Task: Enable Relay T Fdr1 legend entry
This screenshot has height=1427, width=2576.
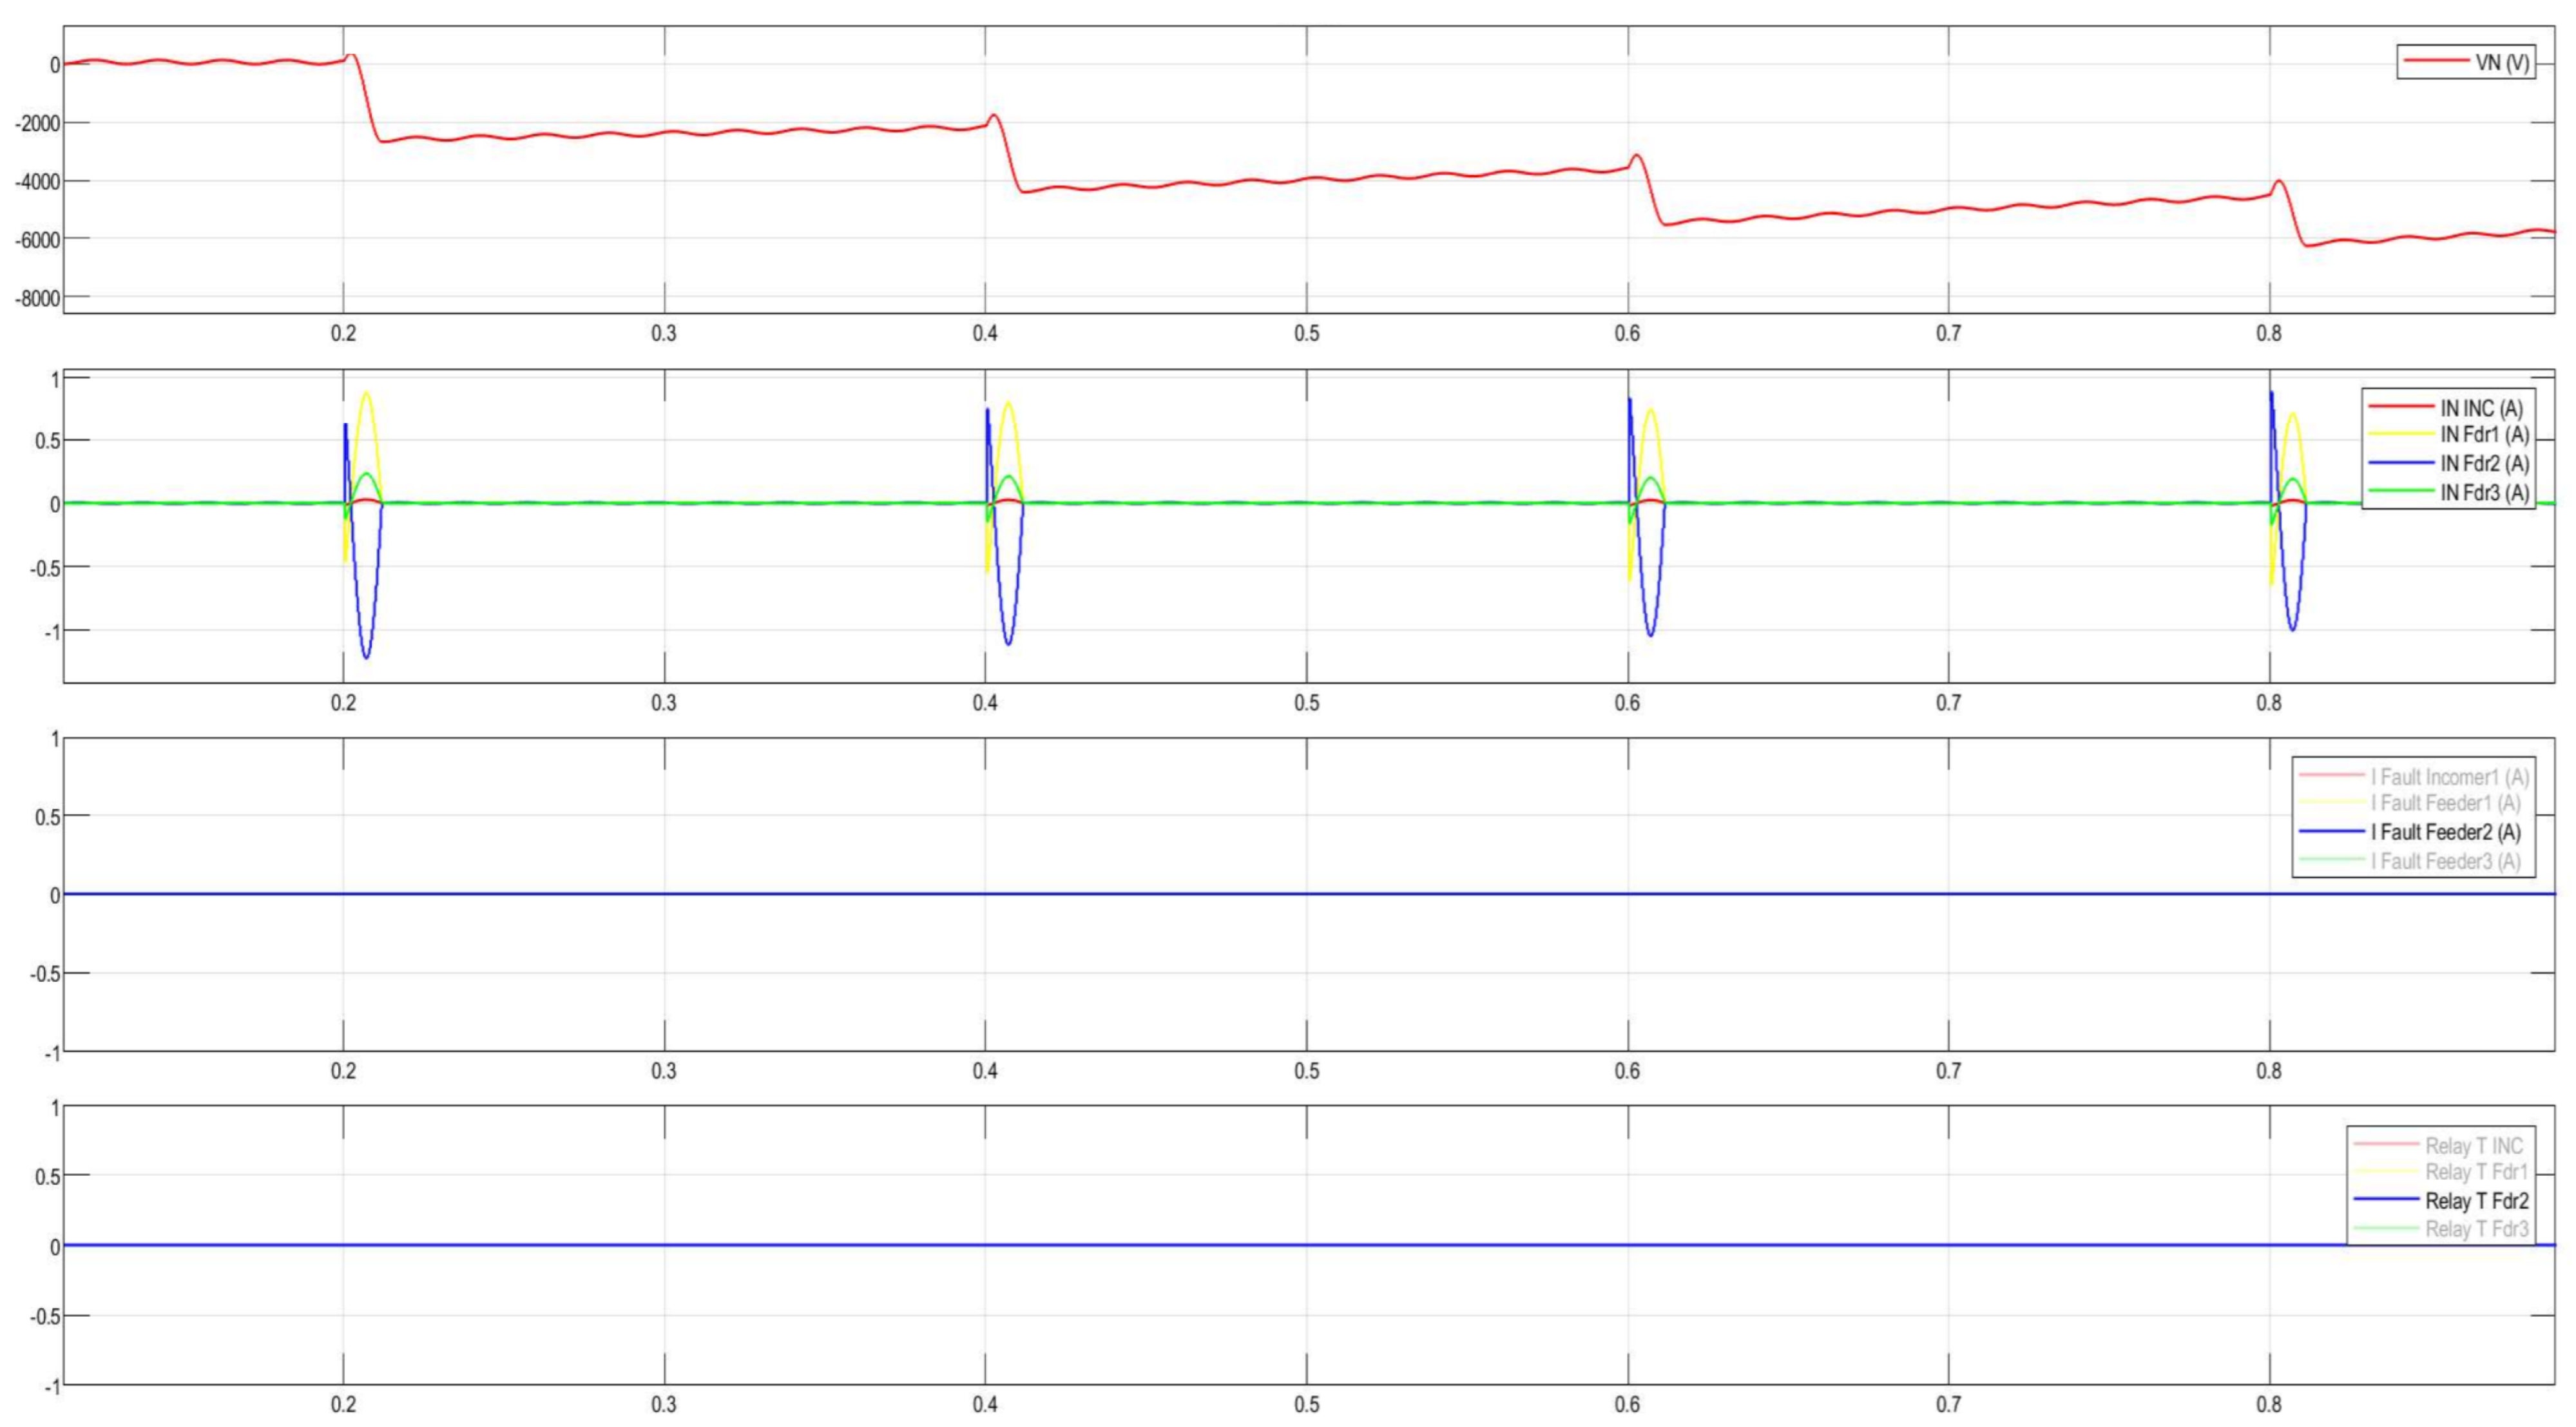Action: point(2476,1172)
